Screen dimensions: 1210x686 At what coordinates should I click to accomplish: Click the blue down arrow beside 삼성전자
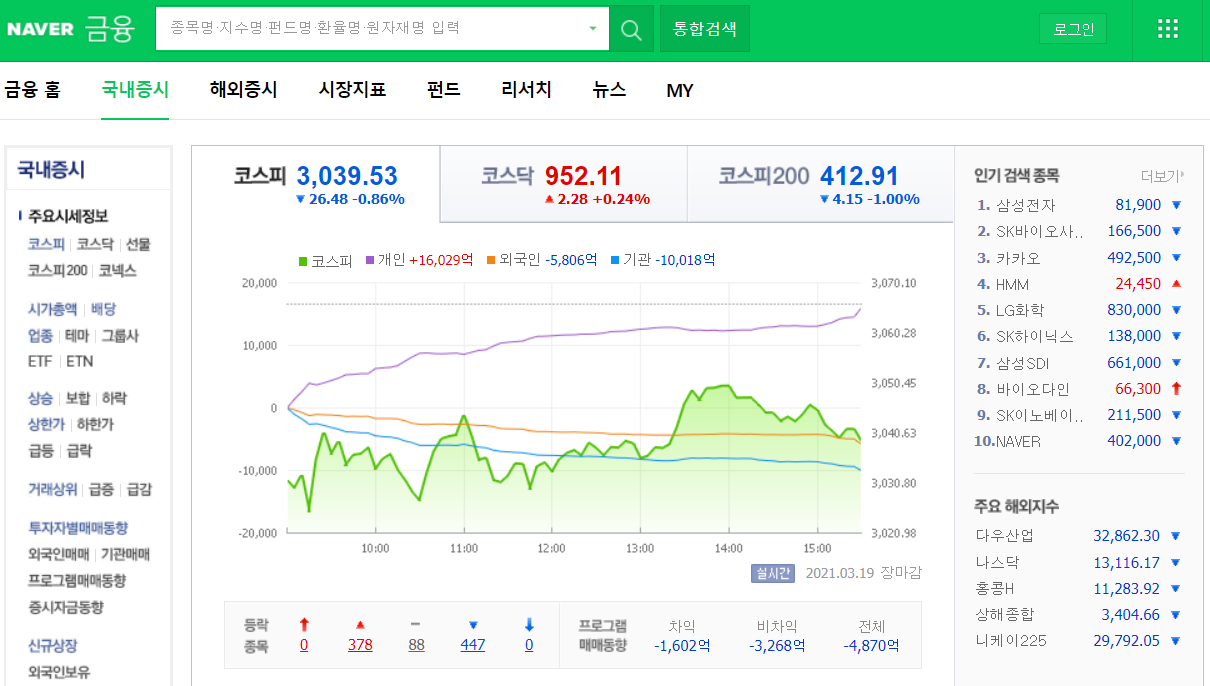pyautogui.click(x=1176, y=205)
